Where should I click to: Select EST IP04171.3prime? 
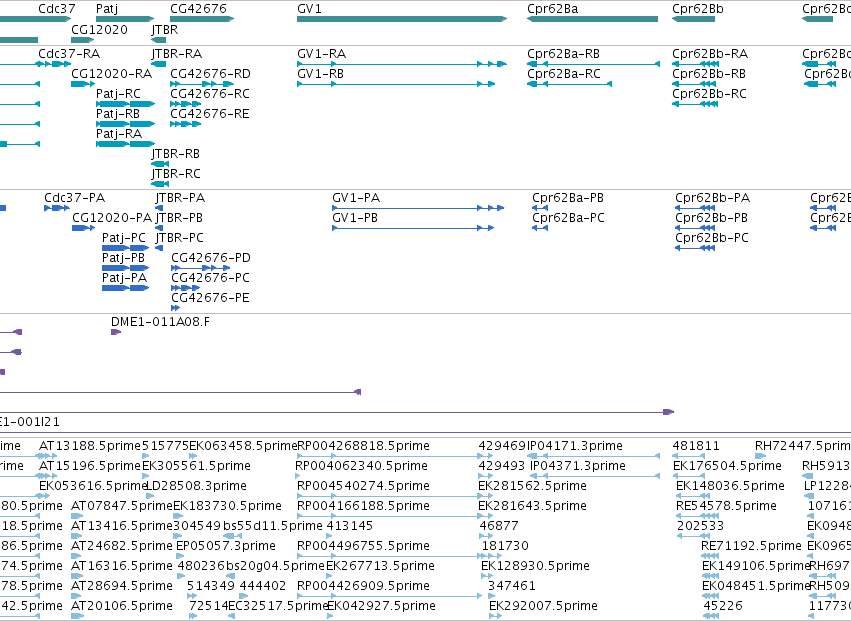(575, 446)
